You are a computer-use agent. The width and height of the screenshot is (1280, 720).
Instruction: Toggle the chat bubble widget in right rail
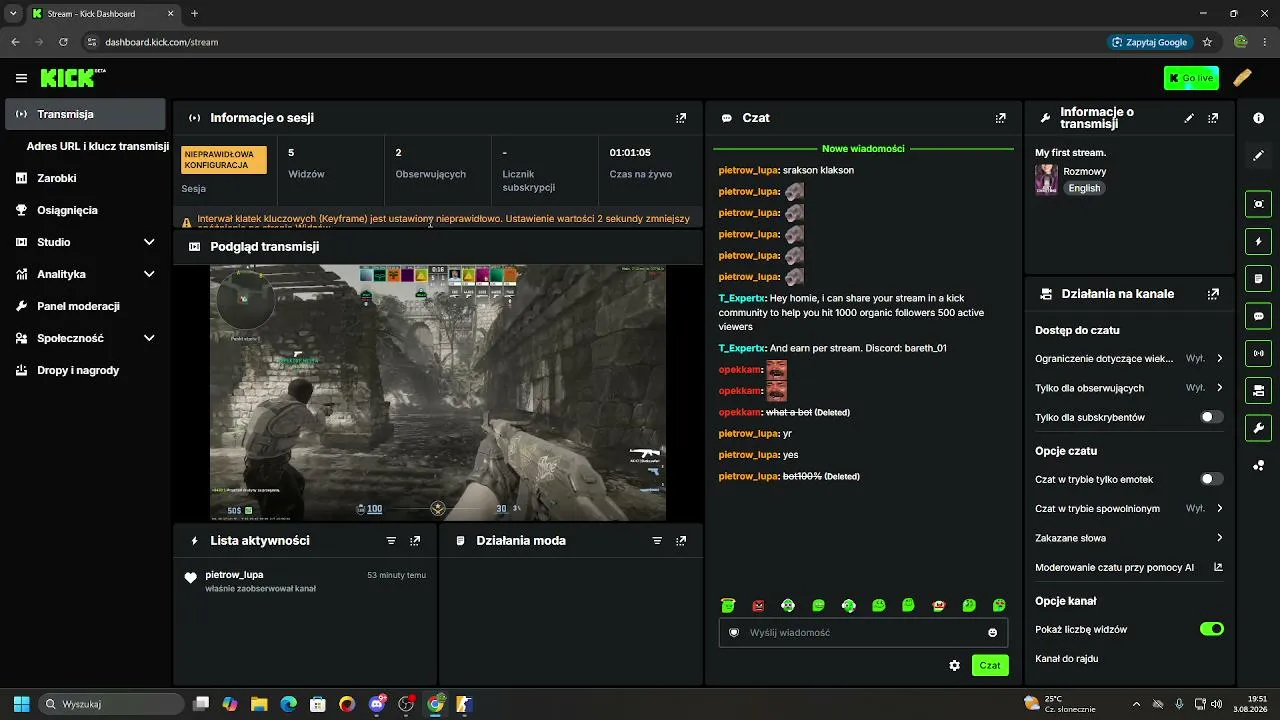(x=1258, y=316)
